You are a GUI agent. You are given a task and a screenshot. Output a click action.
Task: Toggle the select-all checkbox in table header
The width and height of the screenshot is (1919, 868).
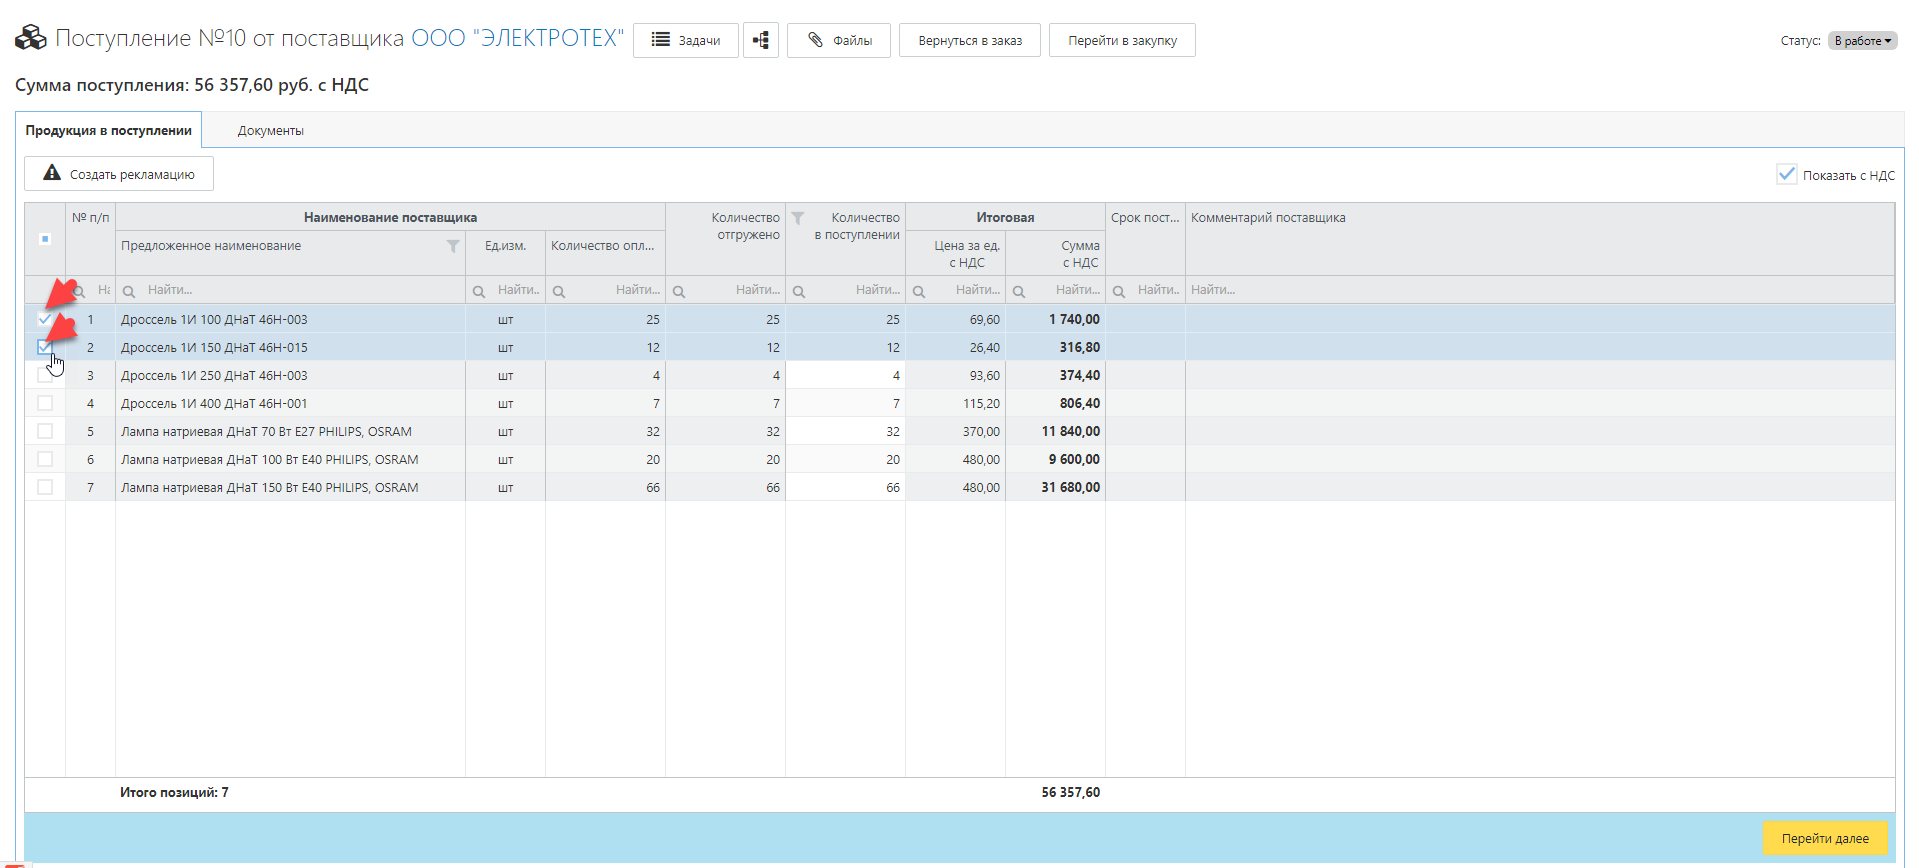[45, 239]
